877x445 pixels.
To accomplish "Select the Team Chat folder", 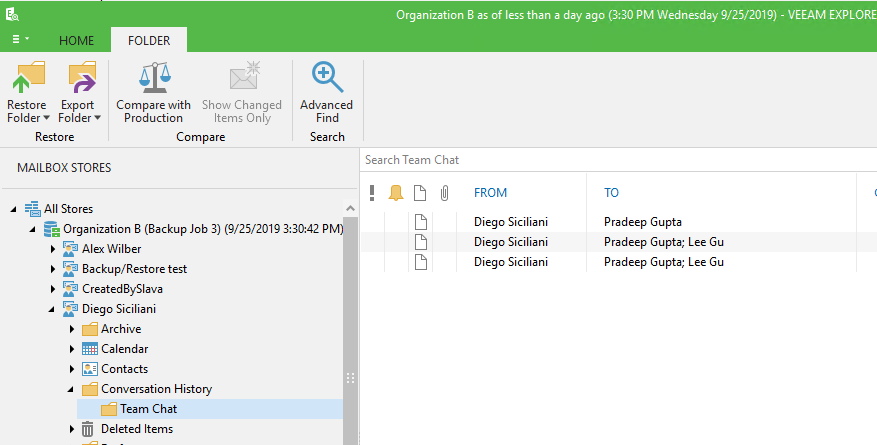I will [x=149, y=409].
